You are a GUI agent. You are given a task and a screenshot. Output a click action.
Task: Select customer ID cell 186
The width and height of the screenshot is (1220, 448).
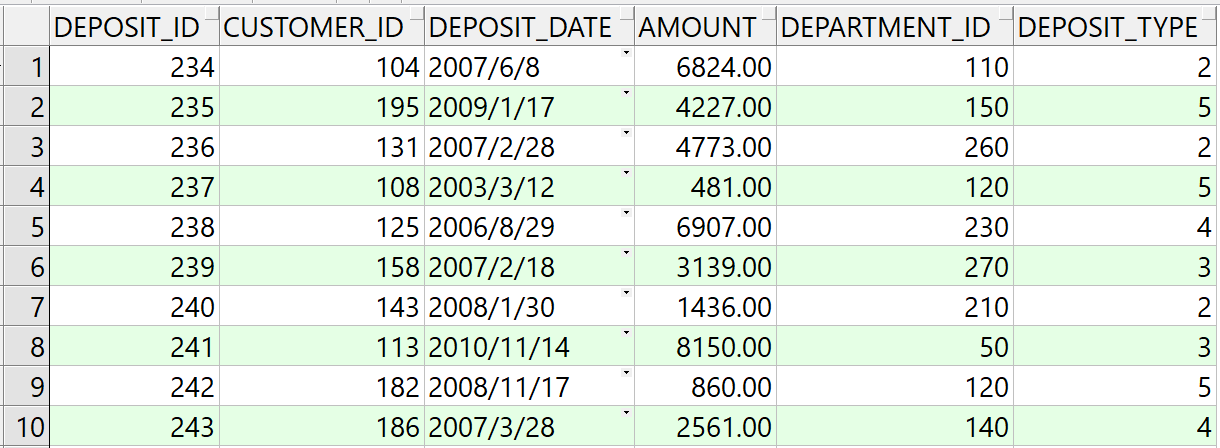click(322, 428)
